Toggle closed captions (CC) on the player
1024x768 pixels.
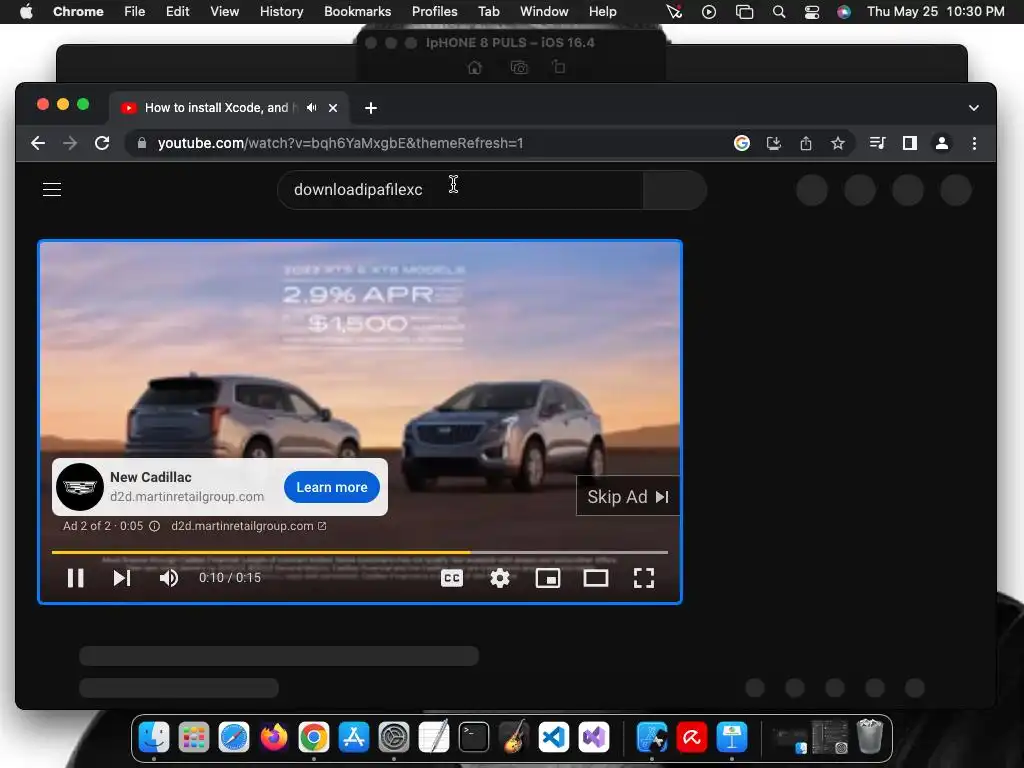(x=452, y=578)
